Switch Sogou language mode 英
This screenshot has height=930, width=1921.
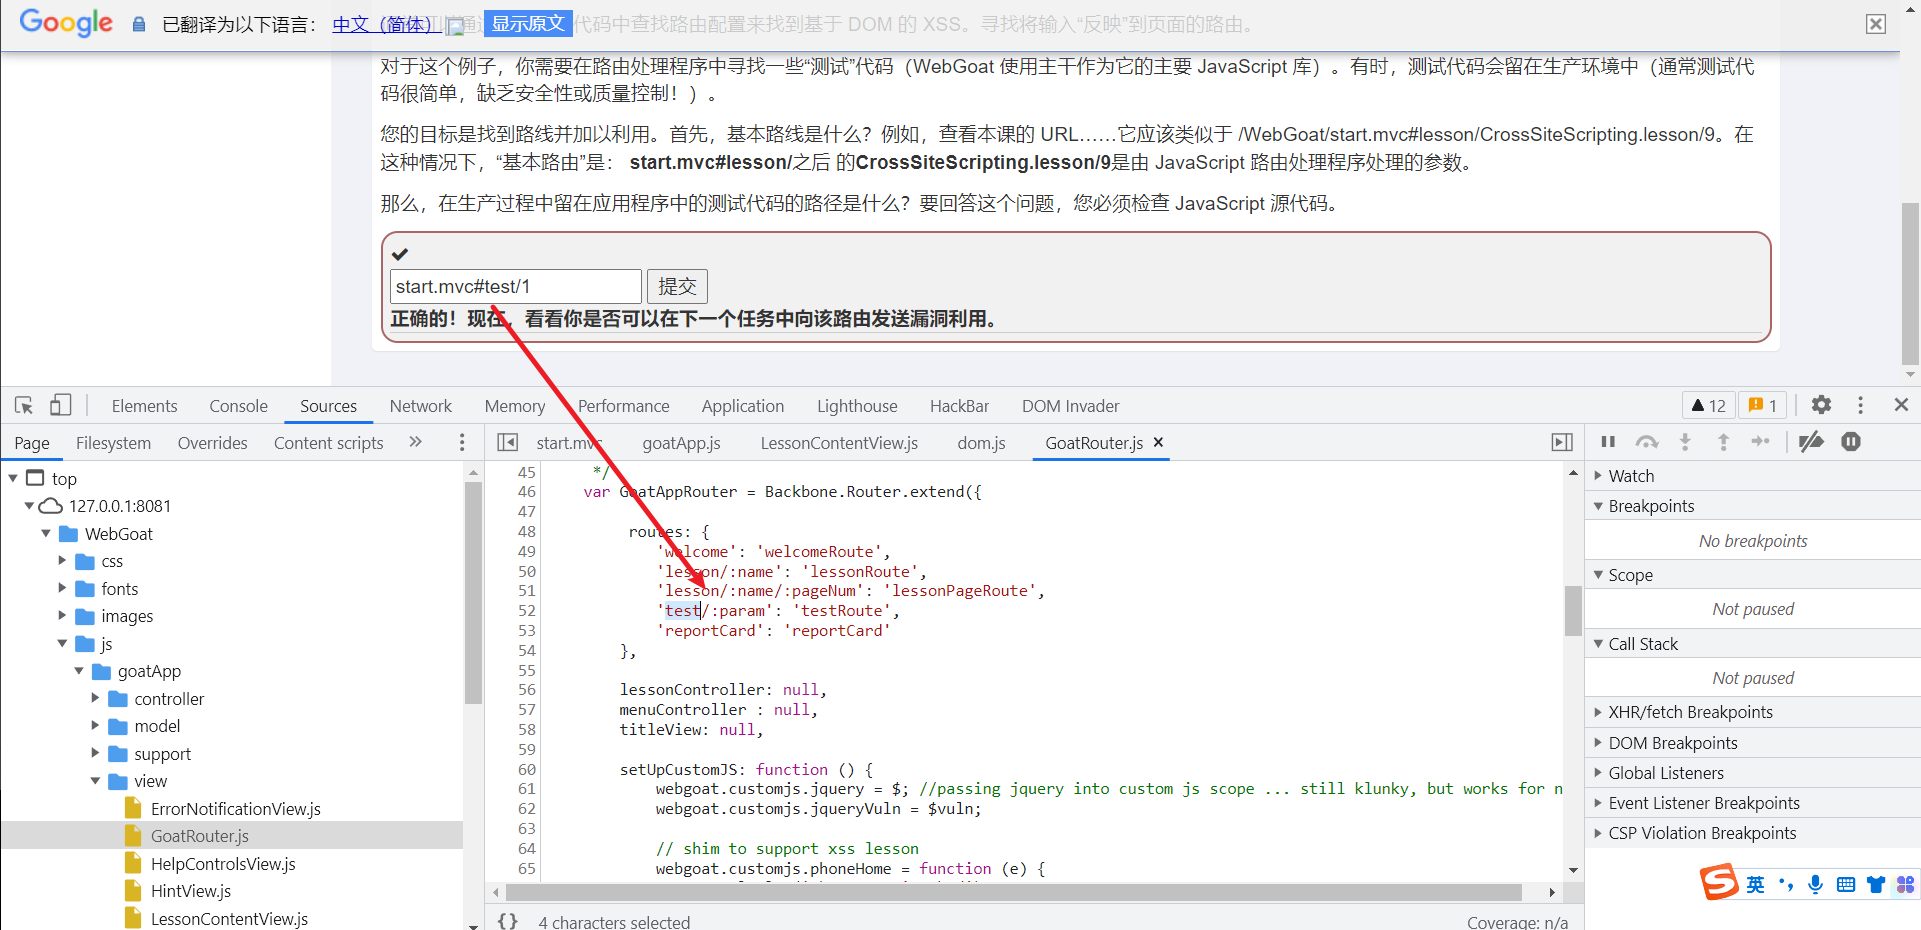1755,884
